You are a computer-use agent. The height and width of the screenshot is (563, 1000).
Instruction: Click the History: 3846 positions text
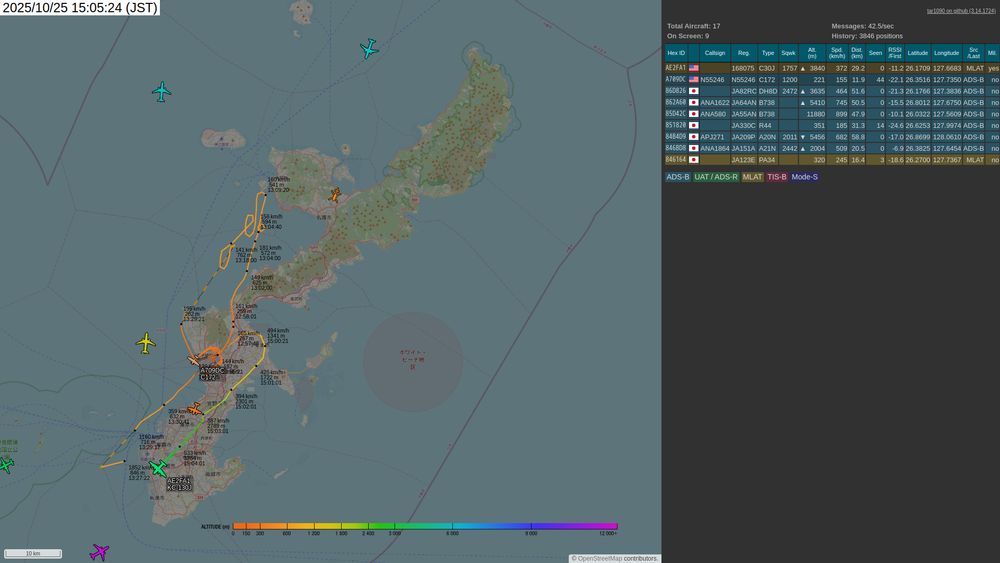pyautogui.click(x=867, y=36)
